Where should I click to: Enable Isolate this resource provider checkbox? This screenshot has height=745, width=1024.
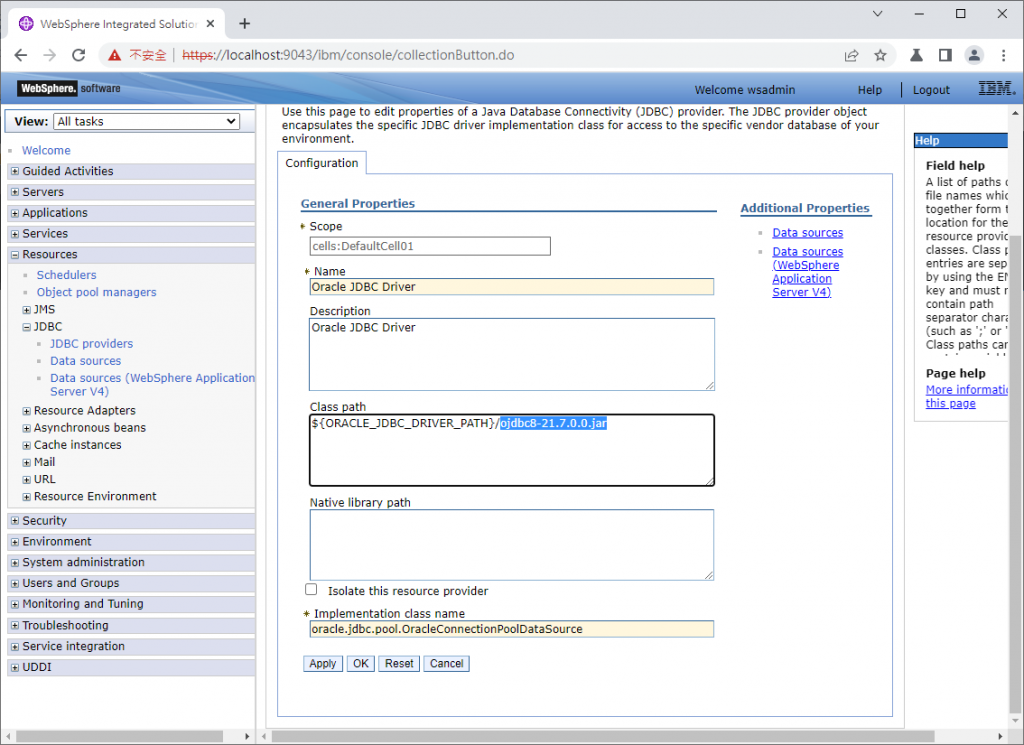coord(312,590)
